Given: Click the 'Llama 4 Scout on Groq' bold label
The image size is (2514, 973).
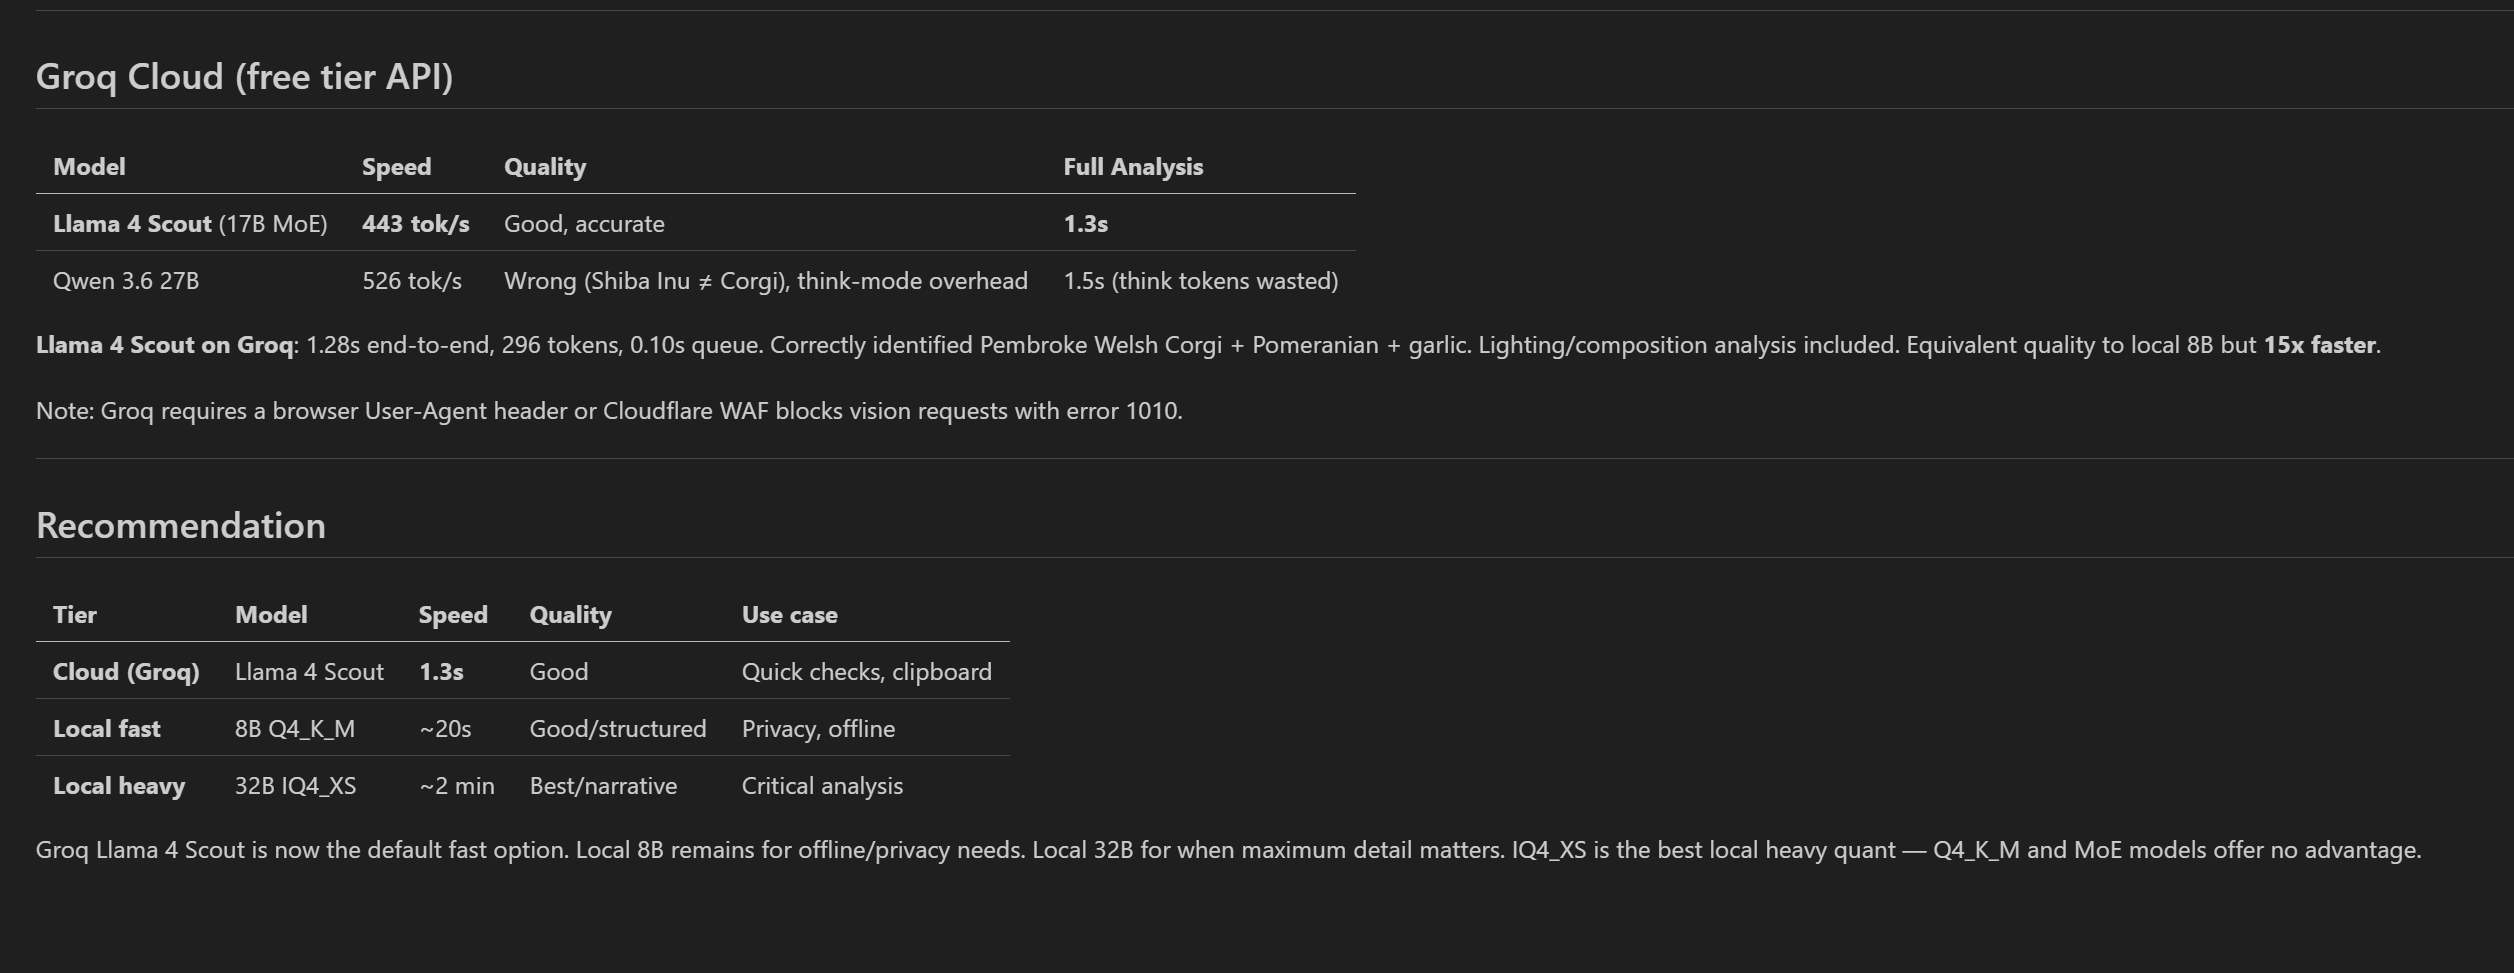Looking at the screenshot, I should pos(165,345).
